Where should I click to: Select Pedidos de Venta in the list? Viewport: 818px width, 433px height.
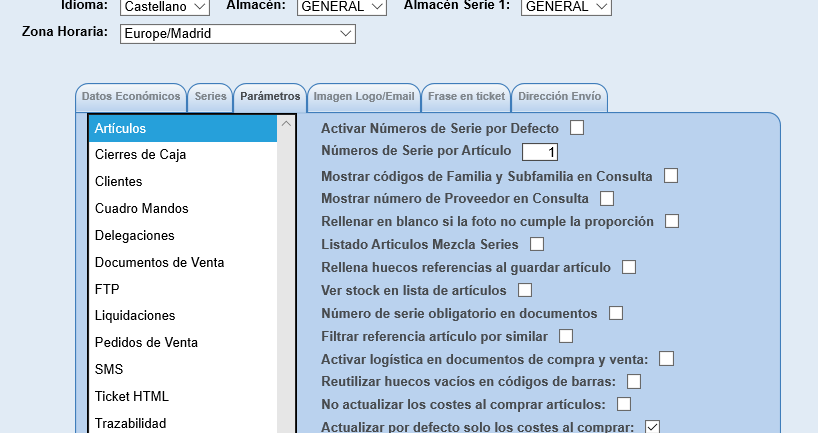[x=183, y=343]
